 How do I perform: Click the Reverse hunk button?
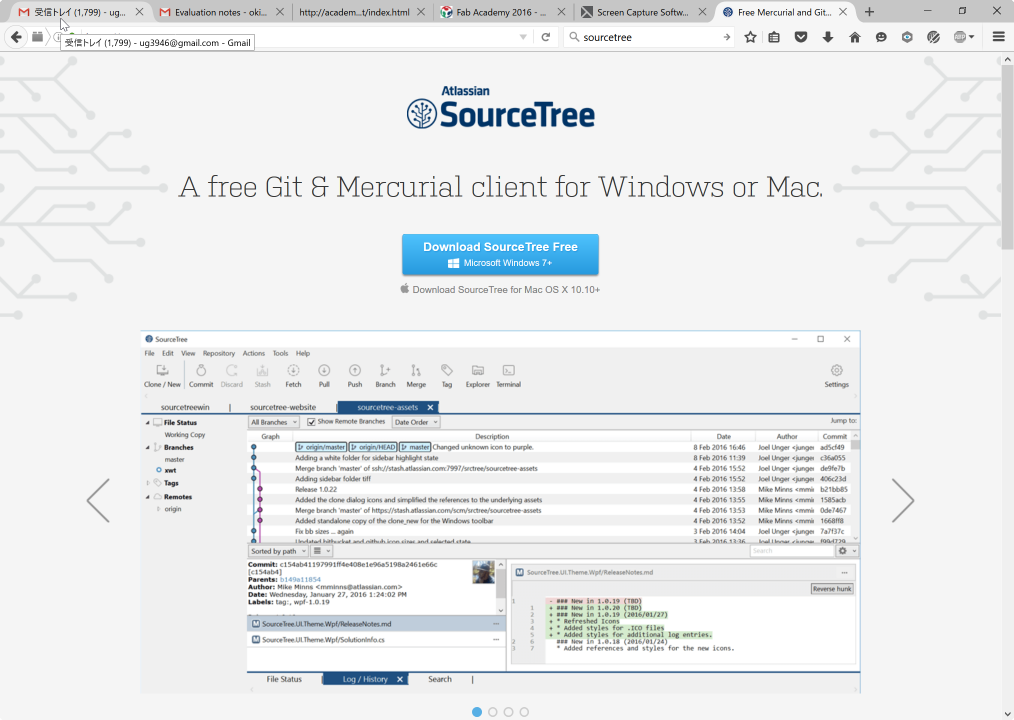pyautogui.click(x=832, y=589)
